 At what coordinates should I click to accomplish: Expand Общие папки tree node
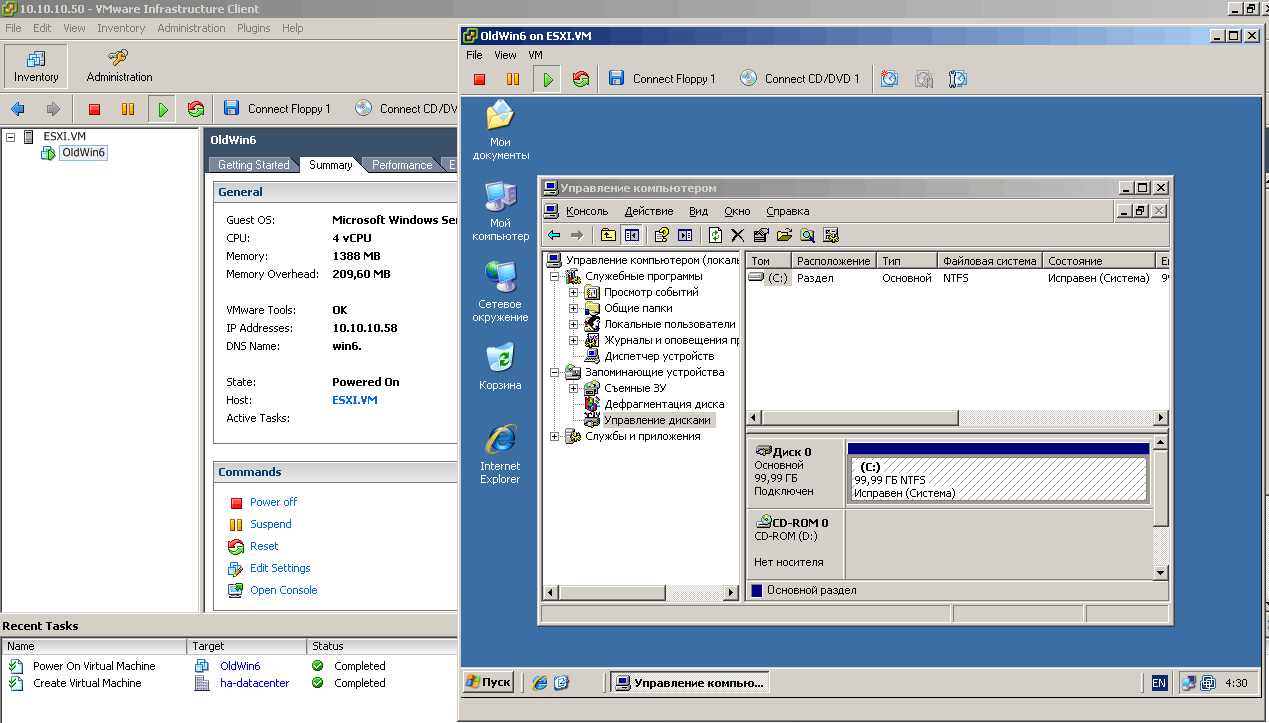pyautogui.click(x=573, y=308)
